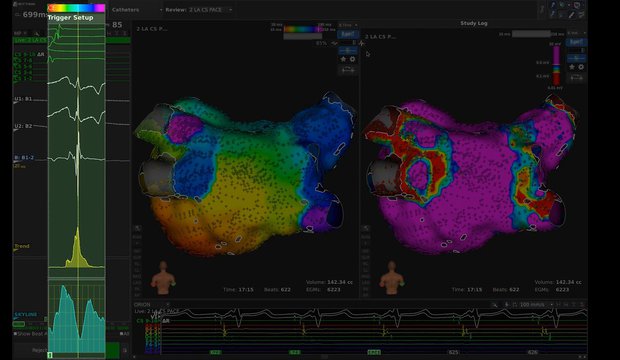Image resolution: width=620 pixels, height=360 pixels.
Task: Click the star icon in left map panel
Action: point(343,59)
